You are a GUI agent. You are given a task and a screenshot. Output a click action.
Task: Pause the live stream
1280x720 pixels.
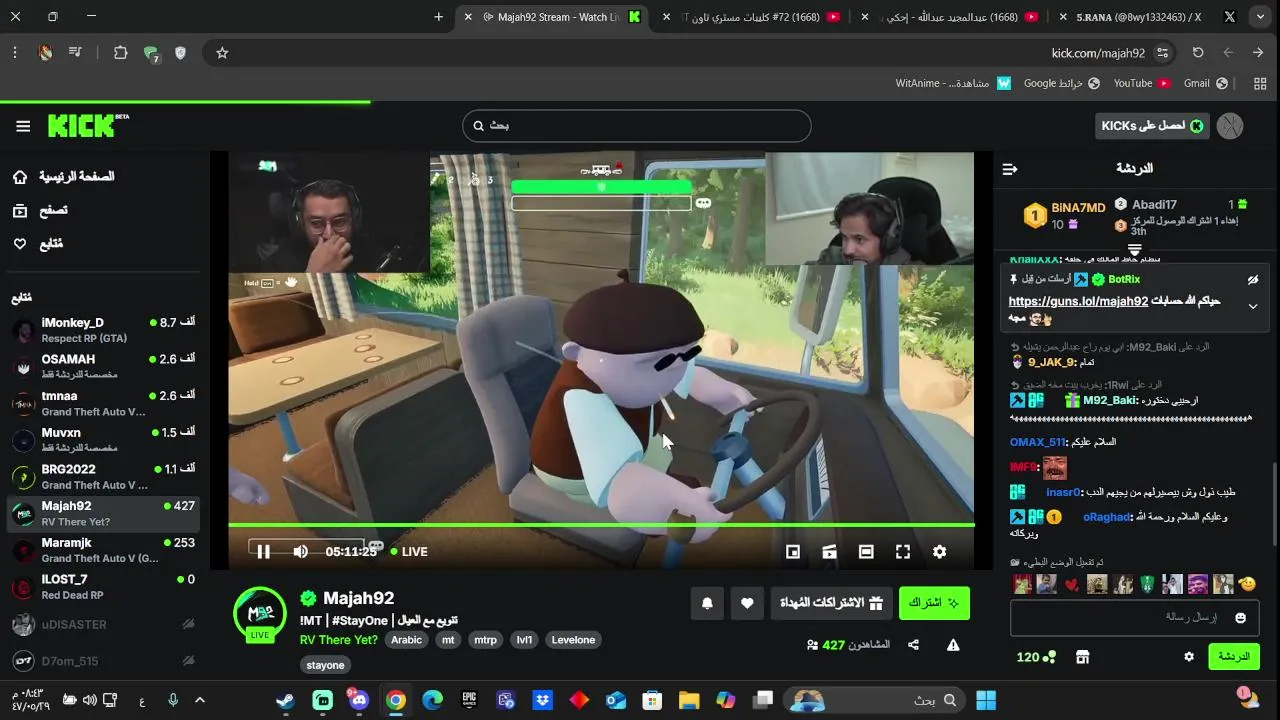click(x=264, y=551)
